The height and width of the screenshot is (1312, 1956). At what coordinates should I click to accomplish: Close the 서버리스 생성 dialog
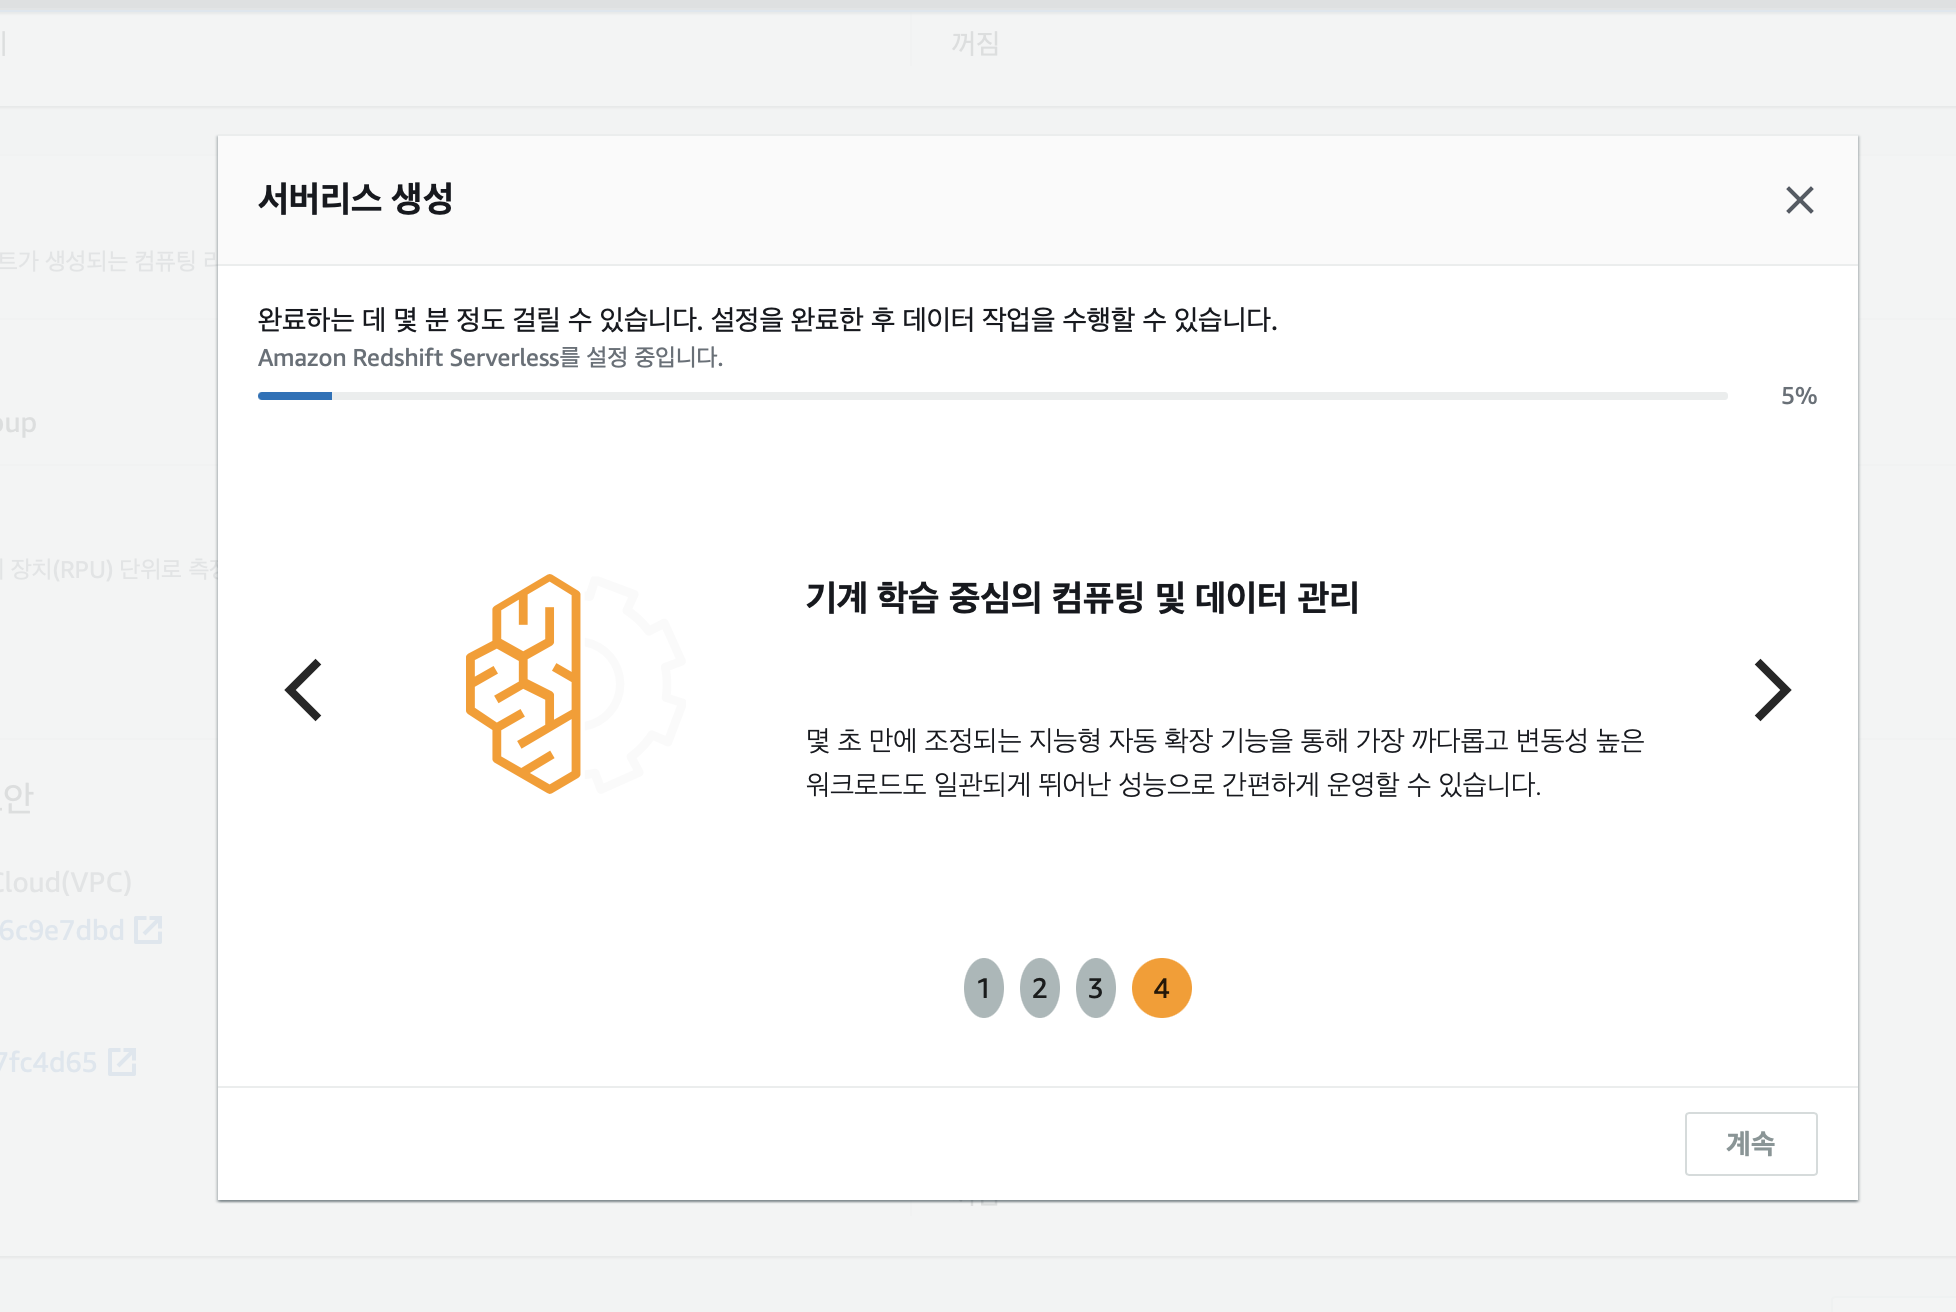point(1799,200)
